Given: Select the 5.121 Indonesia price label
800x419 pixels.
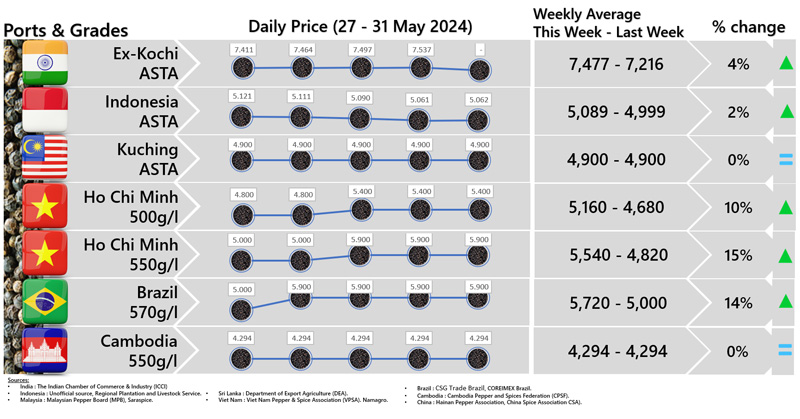Looking at the screenshot, I should pyautogui.click(x=242, y=96).
